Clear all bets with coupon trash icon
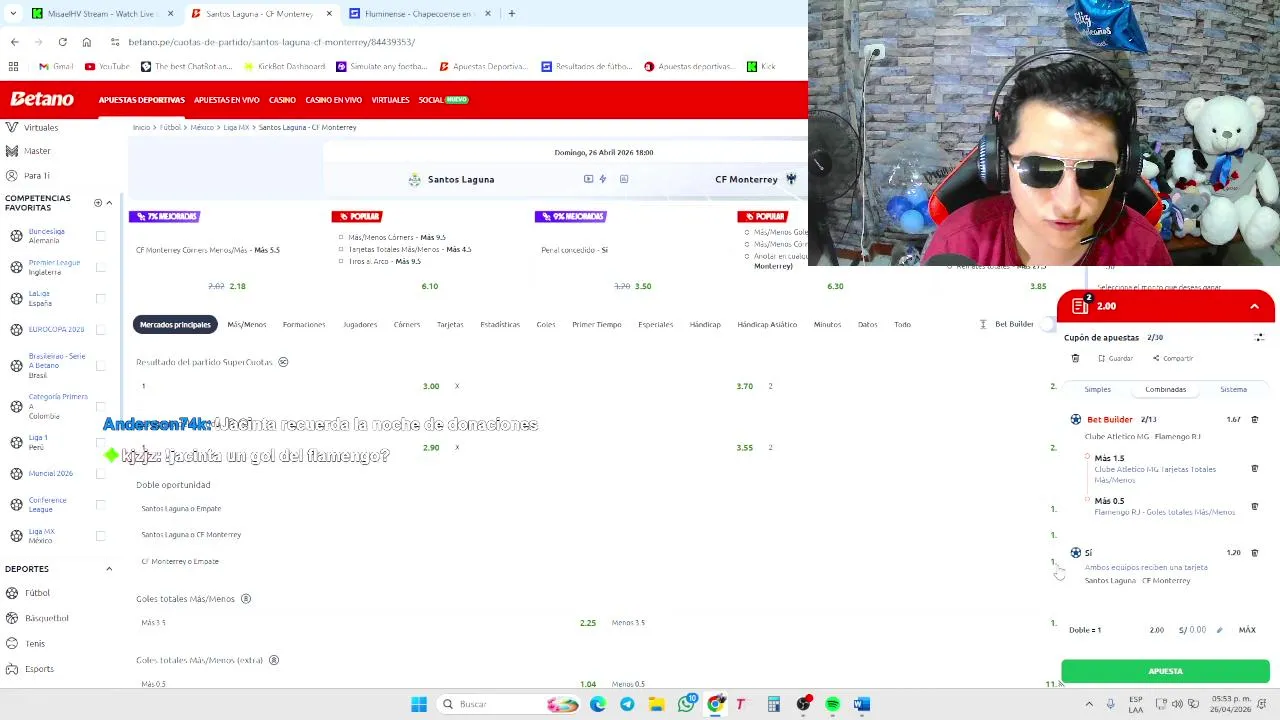Viewport: 1280px width, 720px height. (1075, 358)
